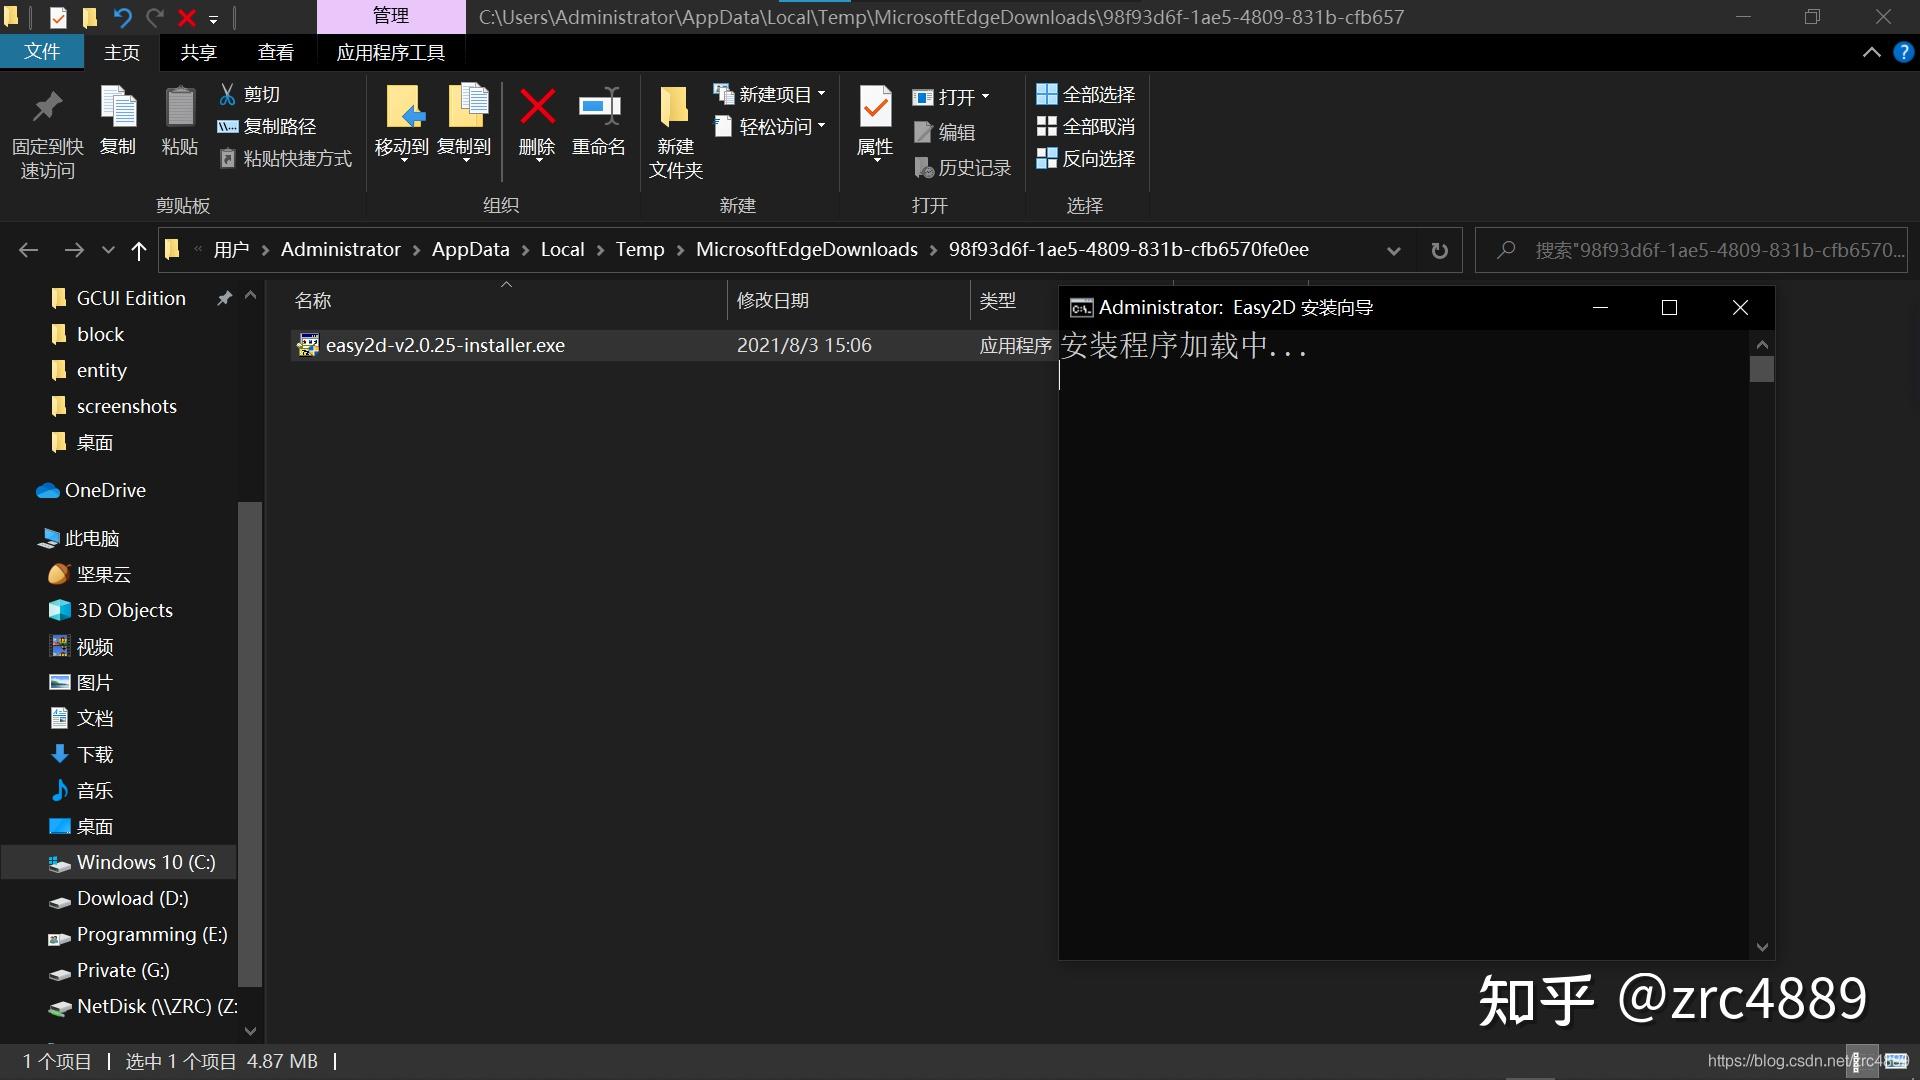Select easy2d-v2.0.25-installer.exe in file list

click(x=446, y=344)
